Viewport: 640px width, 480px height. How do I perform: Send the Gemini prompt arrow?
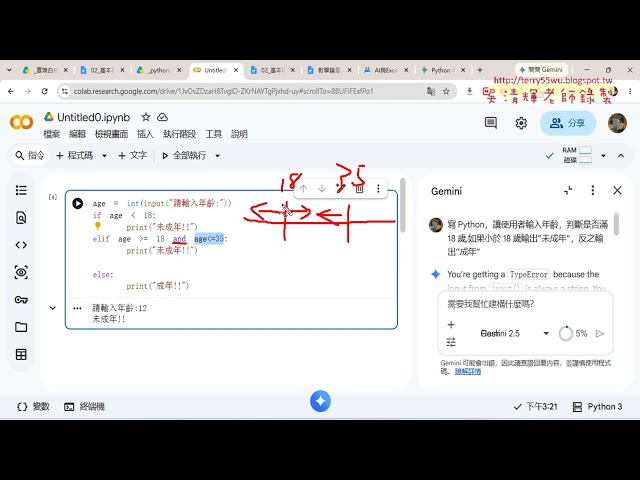[x=600, y=334]
